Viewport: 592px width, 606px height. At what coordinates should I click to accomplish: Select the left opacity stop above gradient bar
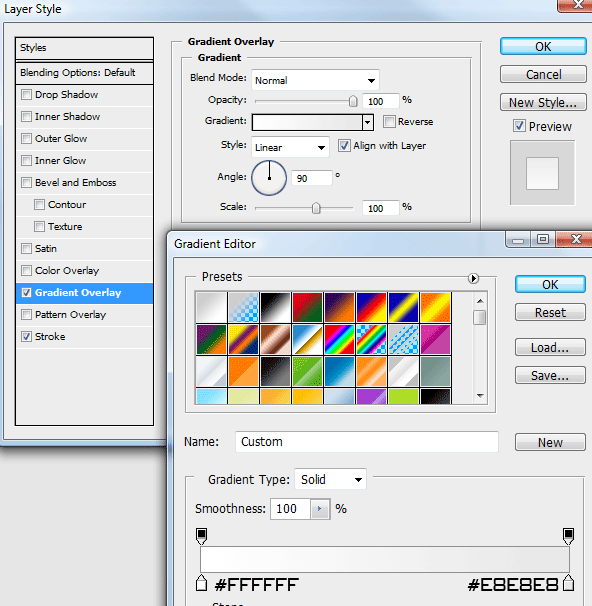pyautogui.click(x=201, y=536)
